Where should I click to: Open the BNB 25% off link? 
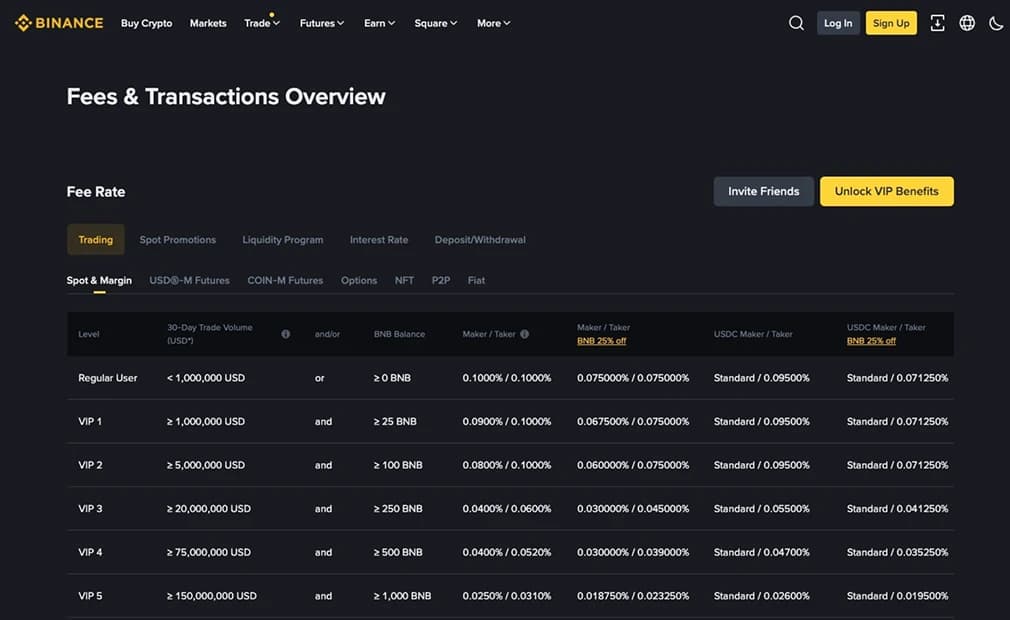pos(602,340)
